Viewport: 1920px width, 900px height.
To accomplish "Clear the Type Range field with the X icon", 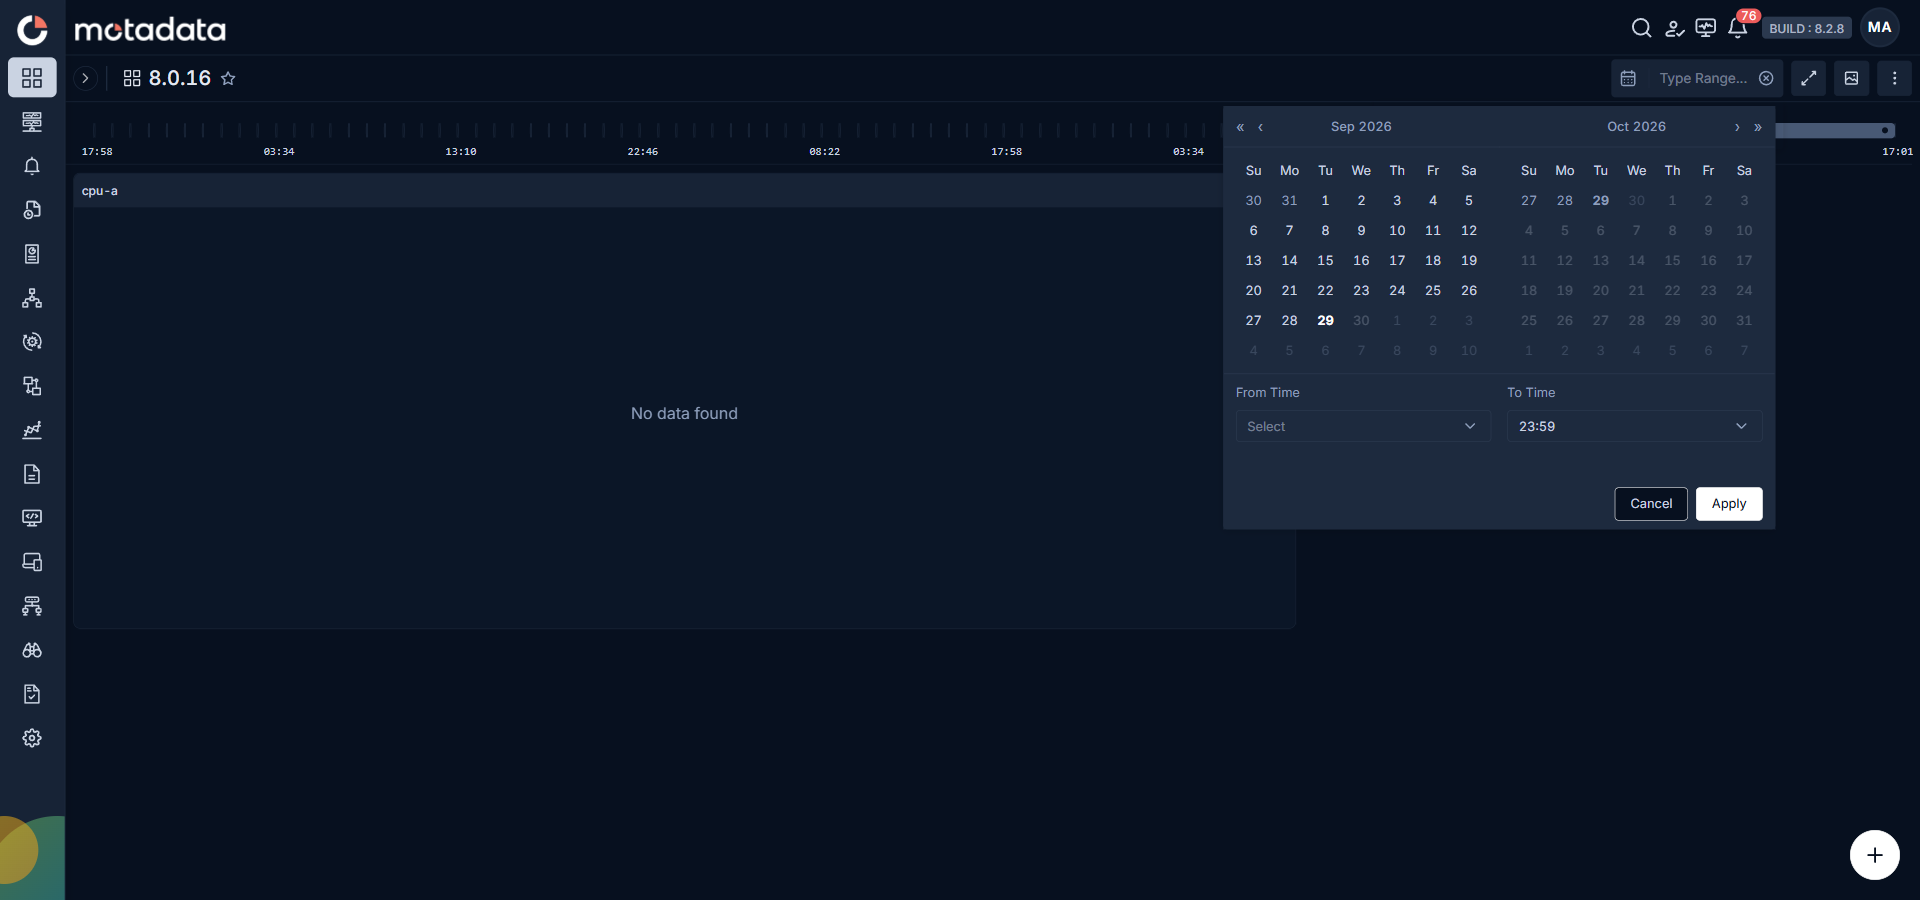I will coord(1766,78).
